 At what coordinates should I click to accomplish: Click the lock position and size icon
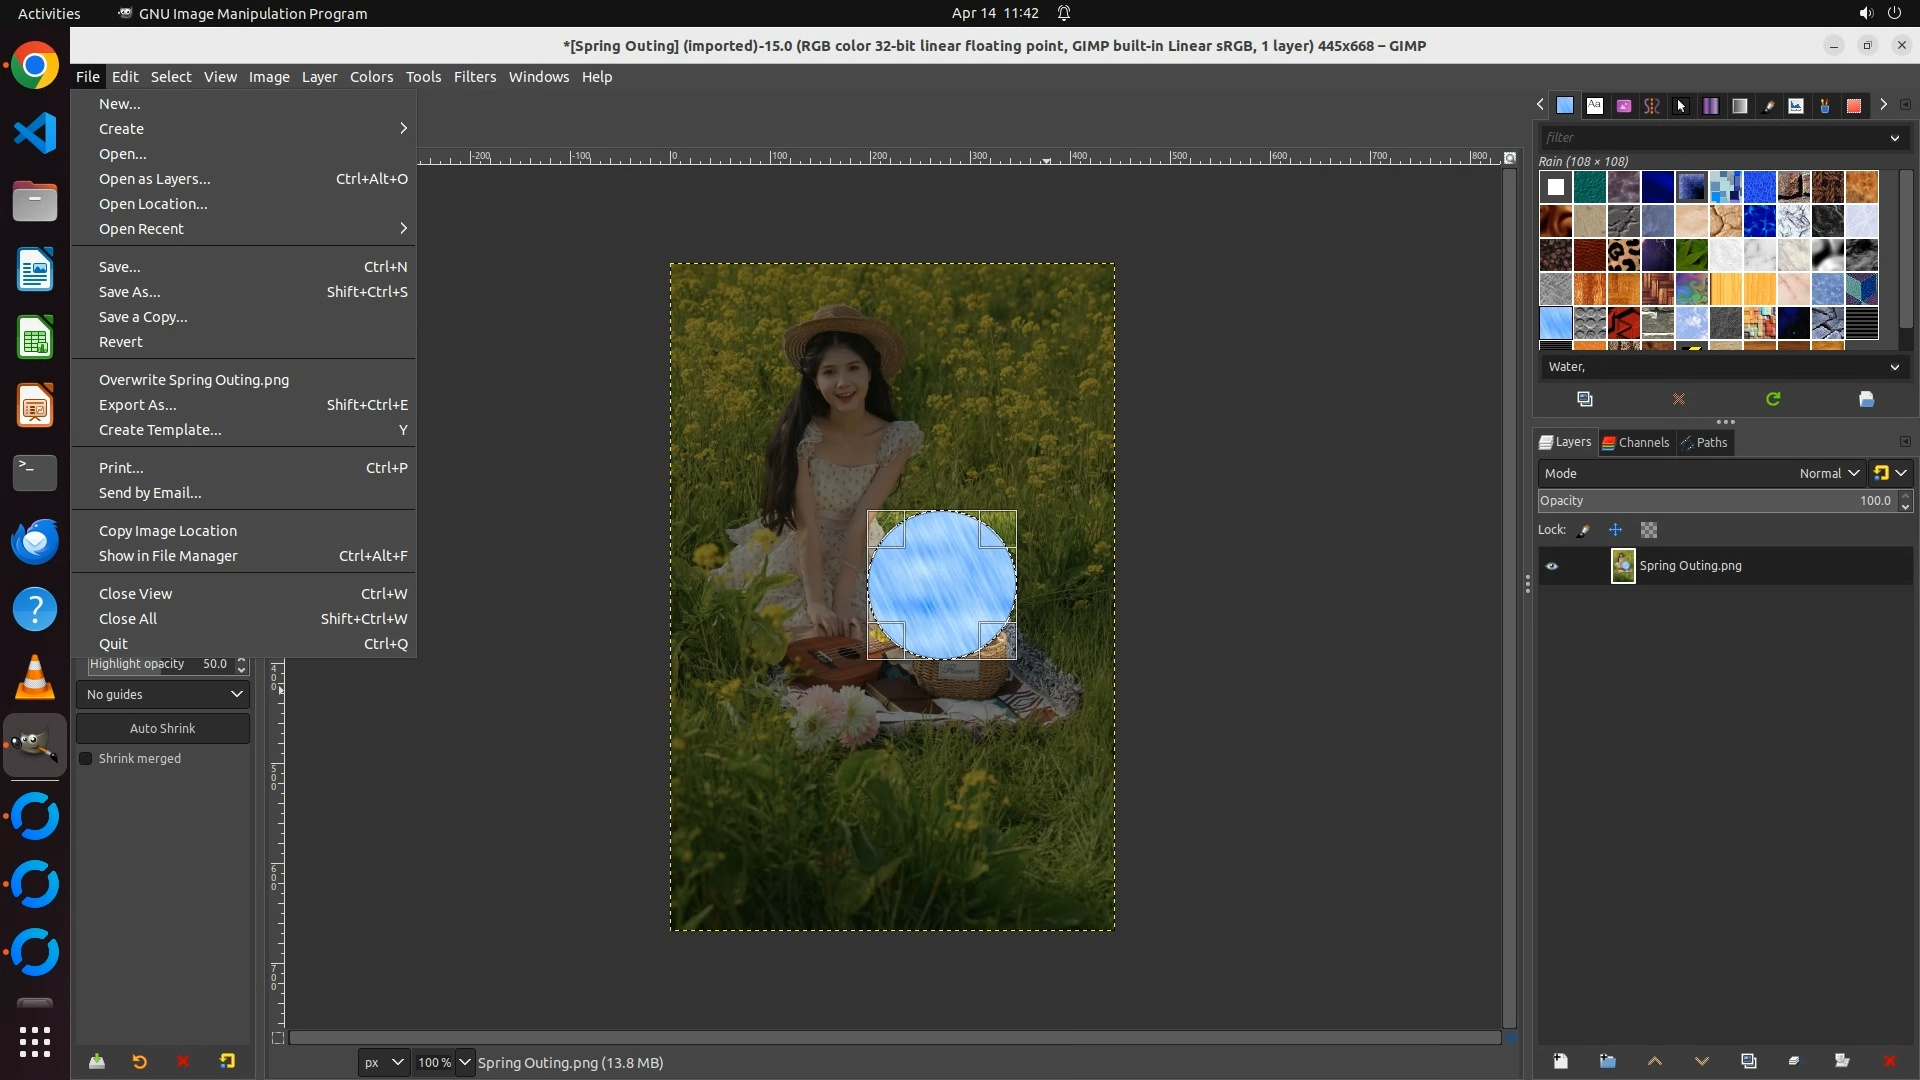tap(1616, 530)
